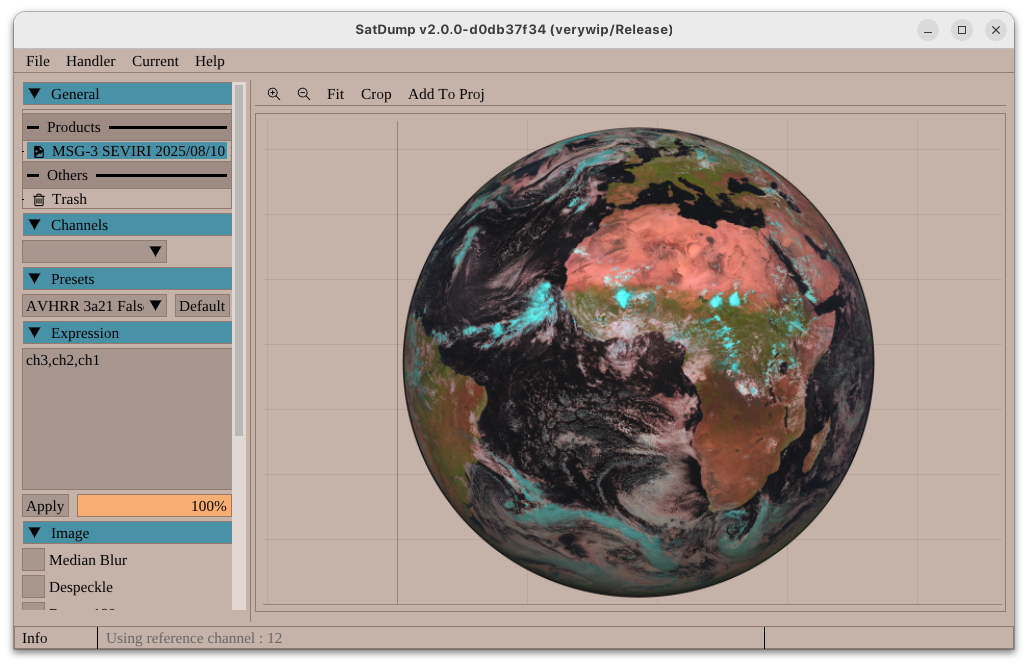
Task: Click Add To Proj in toolbar
Action: click(446, 94)
